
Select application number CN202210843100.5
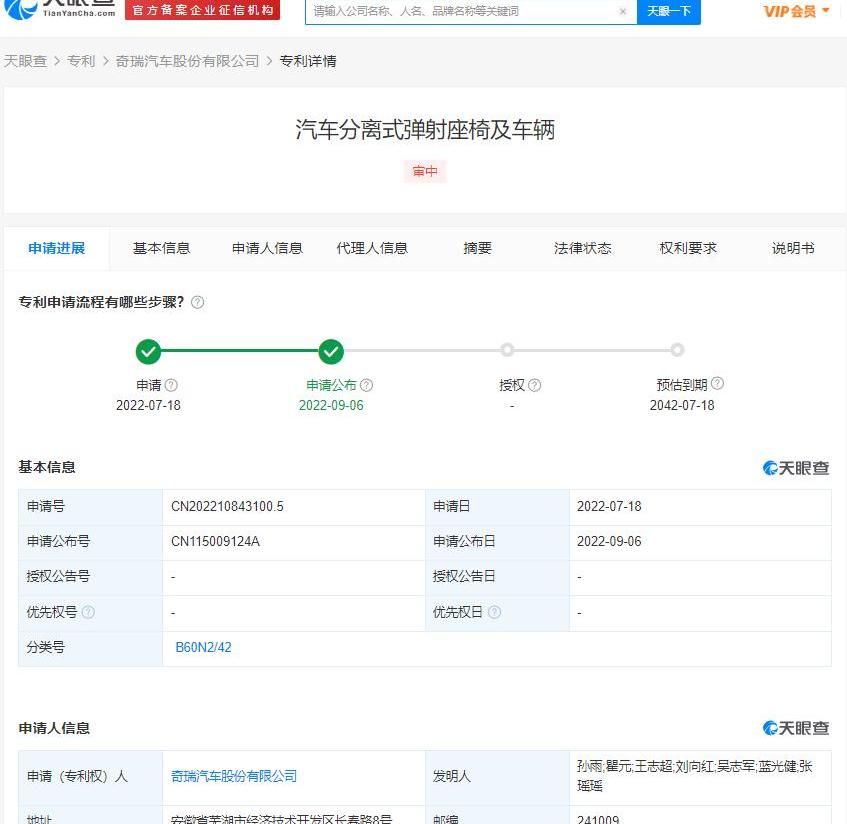[x=227, y=506]
